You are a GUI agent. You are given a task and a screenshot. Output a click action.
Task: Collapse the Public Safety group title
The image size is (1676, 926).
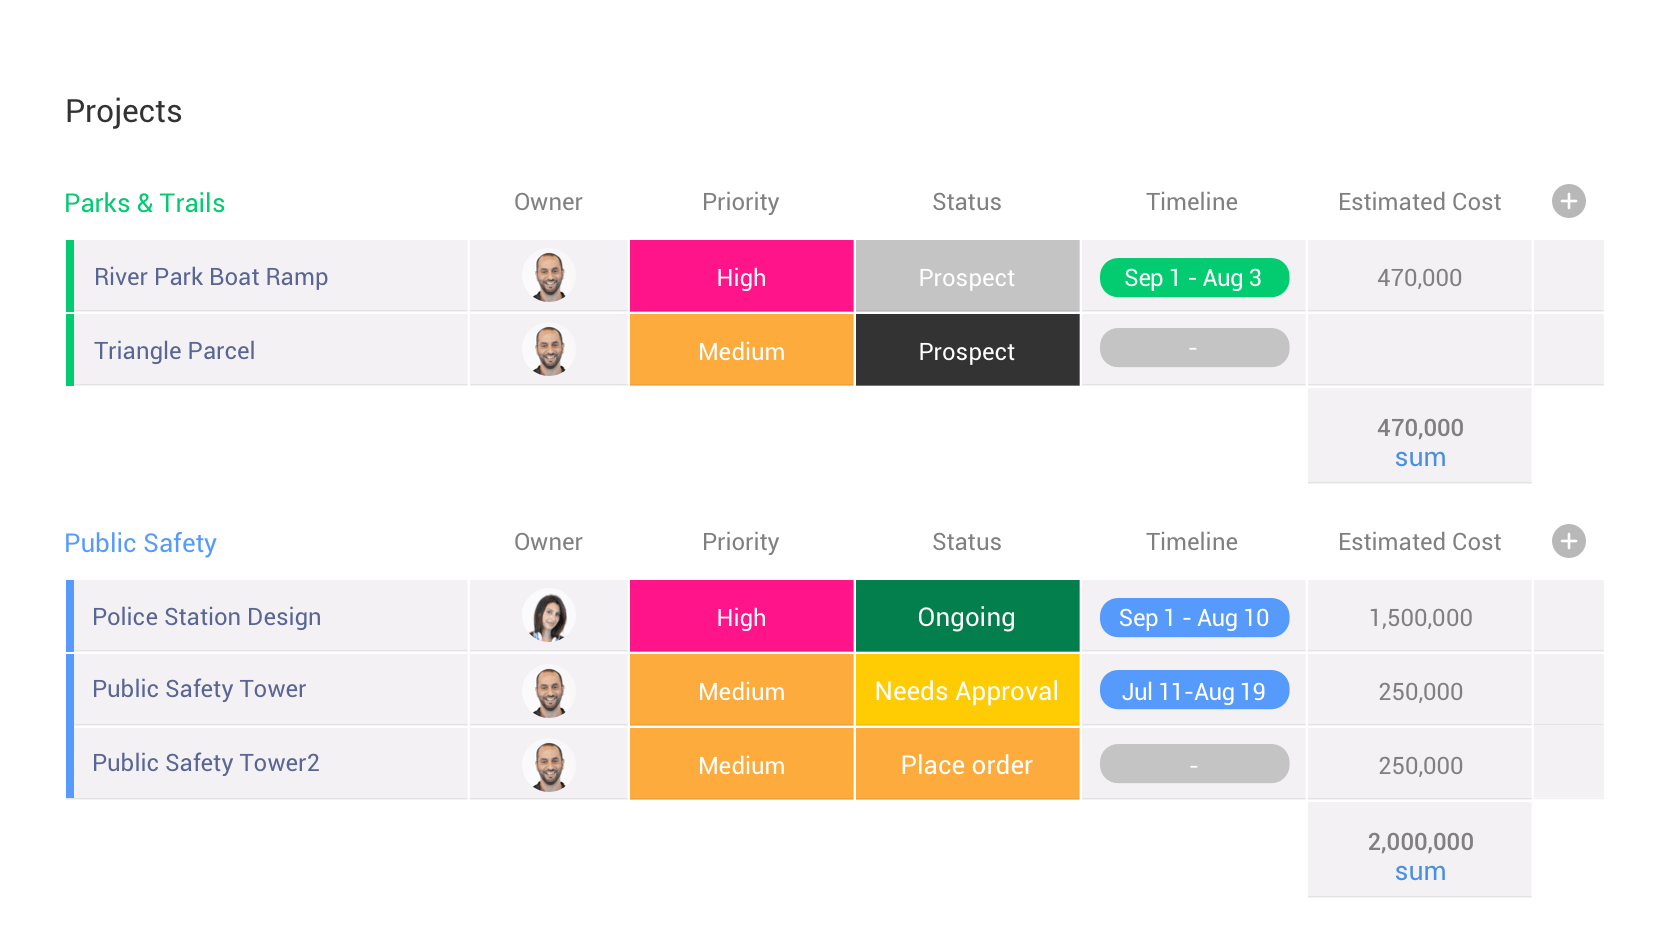point(140,543)
